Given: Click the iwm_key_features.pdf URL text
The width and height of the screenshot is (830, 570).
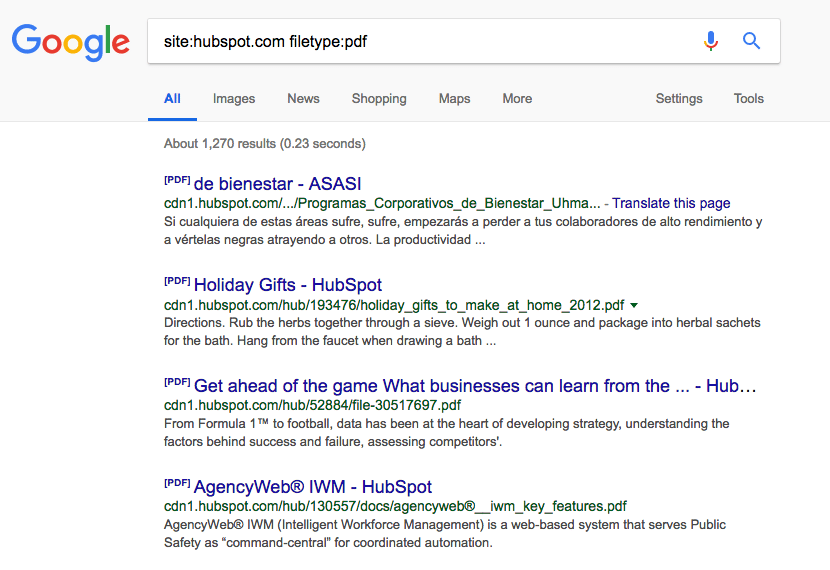Looking at the screenshot, I should 395,506.
